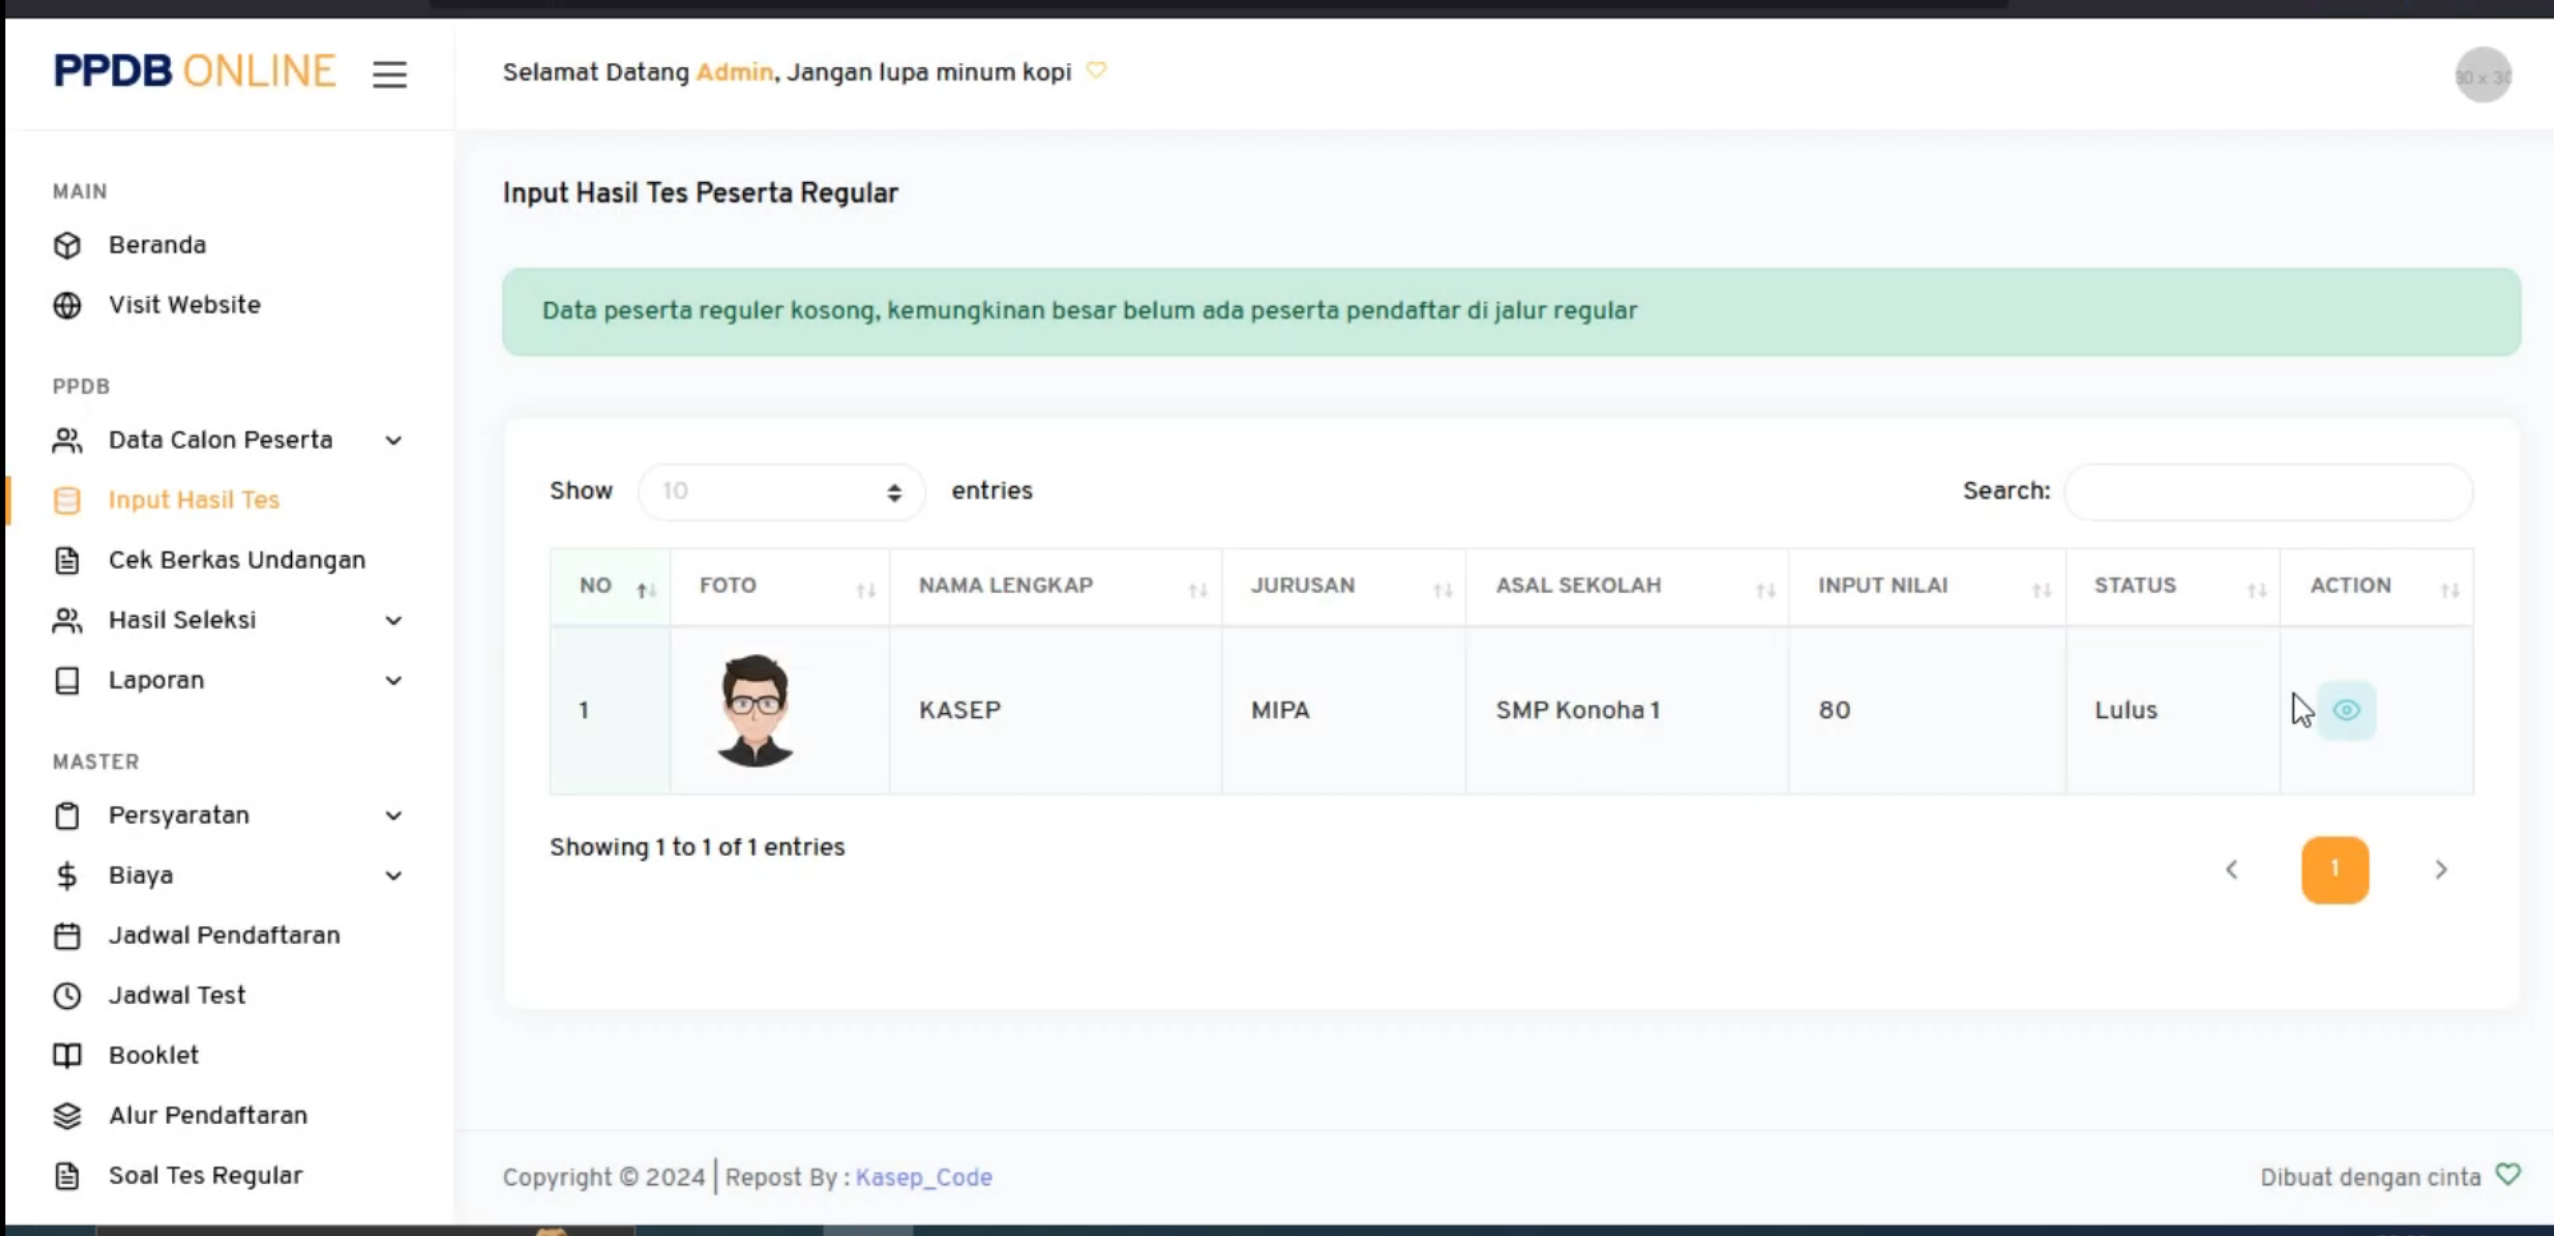Viewport: 2554px width, 1236px height.
Task: Expand the Biaya chevron
Action: (394, 875)
